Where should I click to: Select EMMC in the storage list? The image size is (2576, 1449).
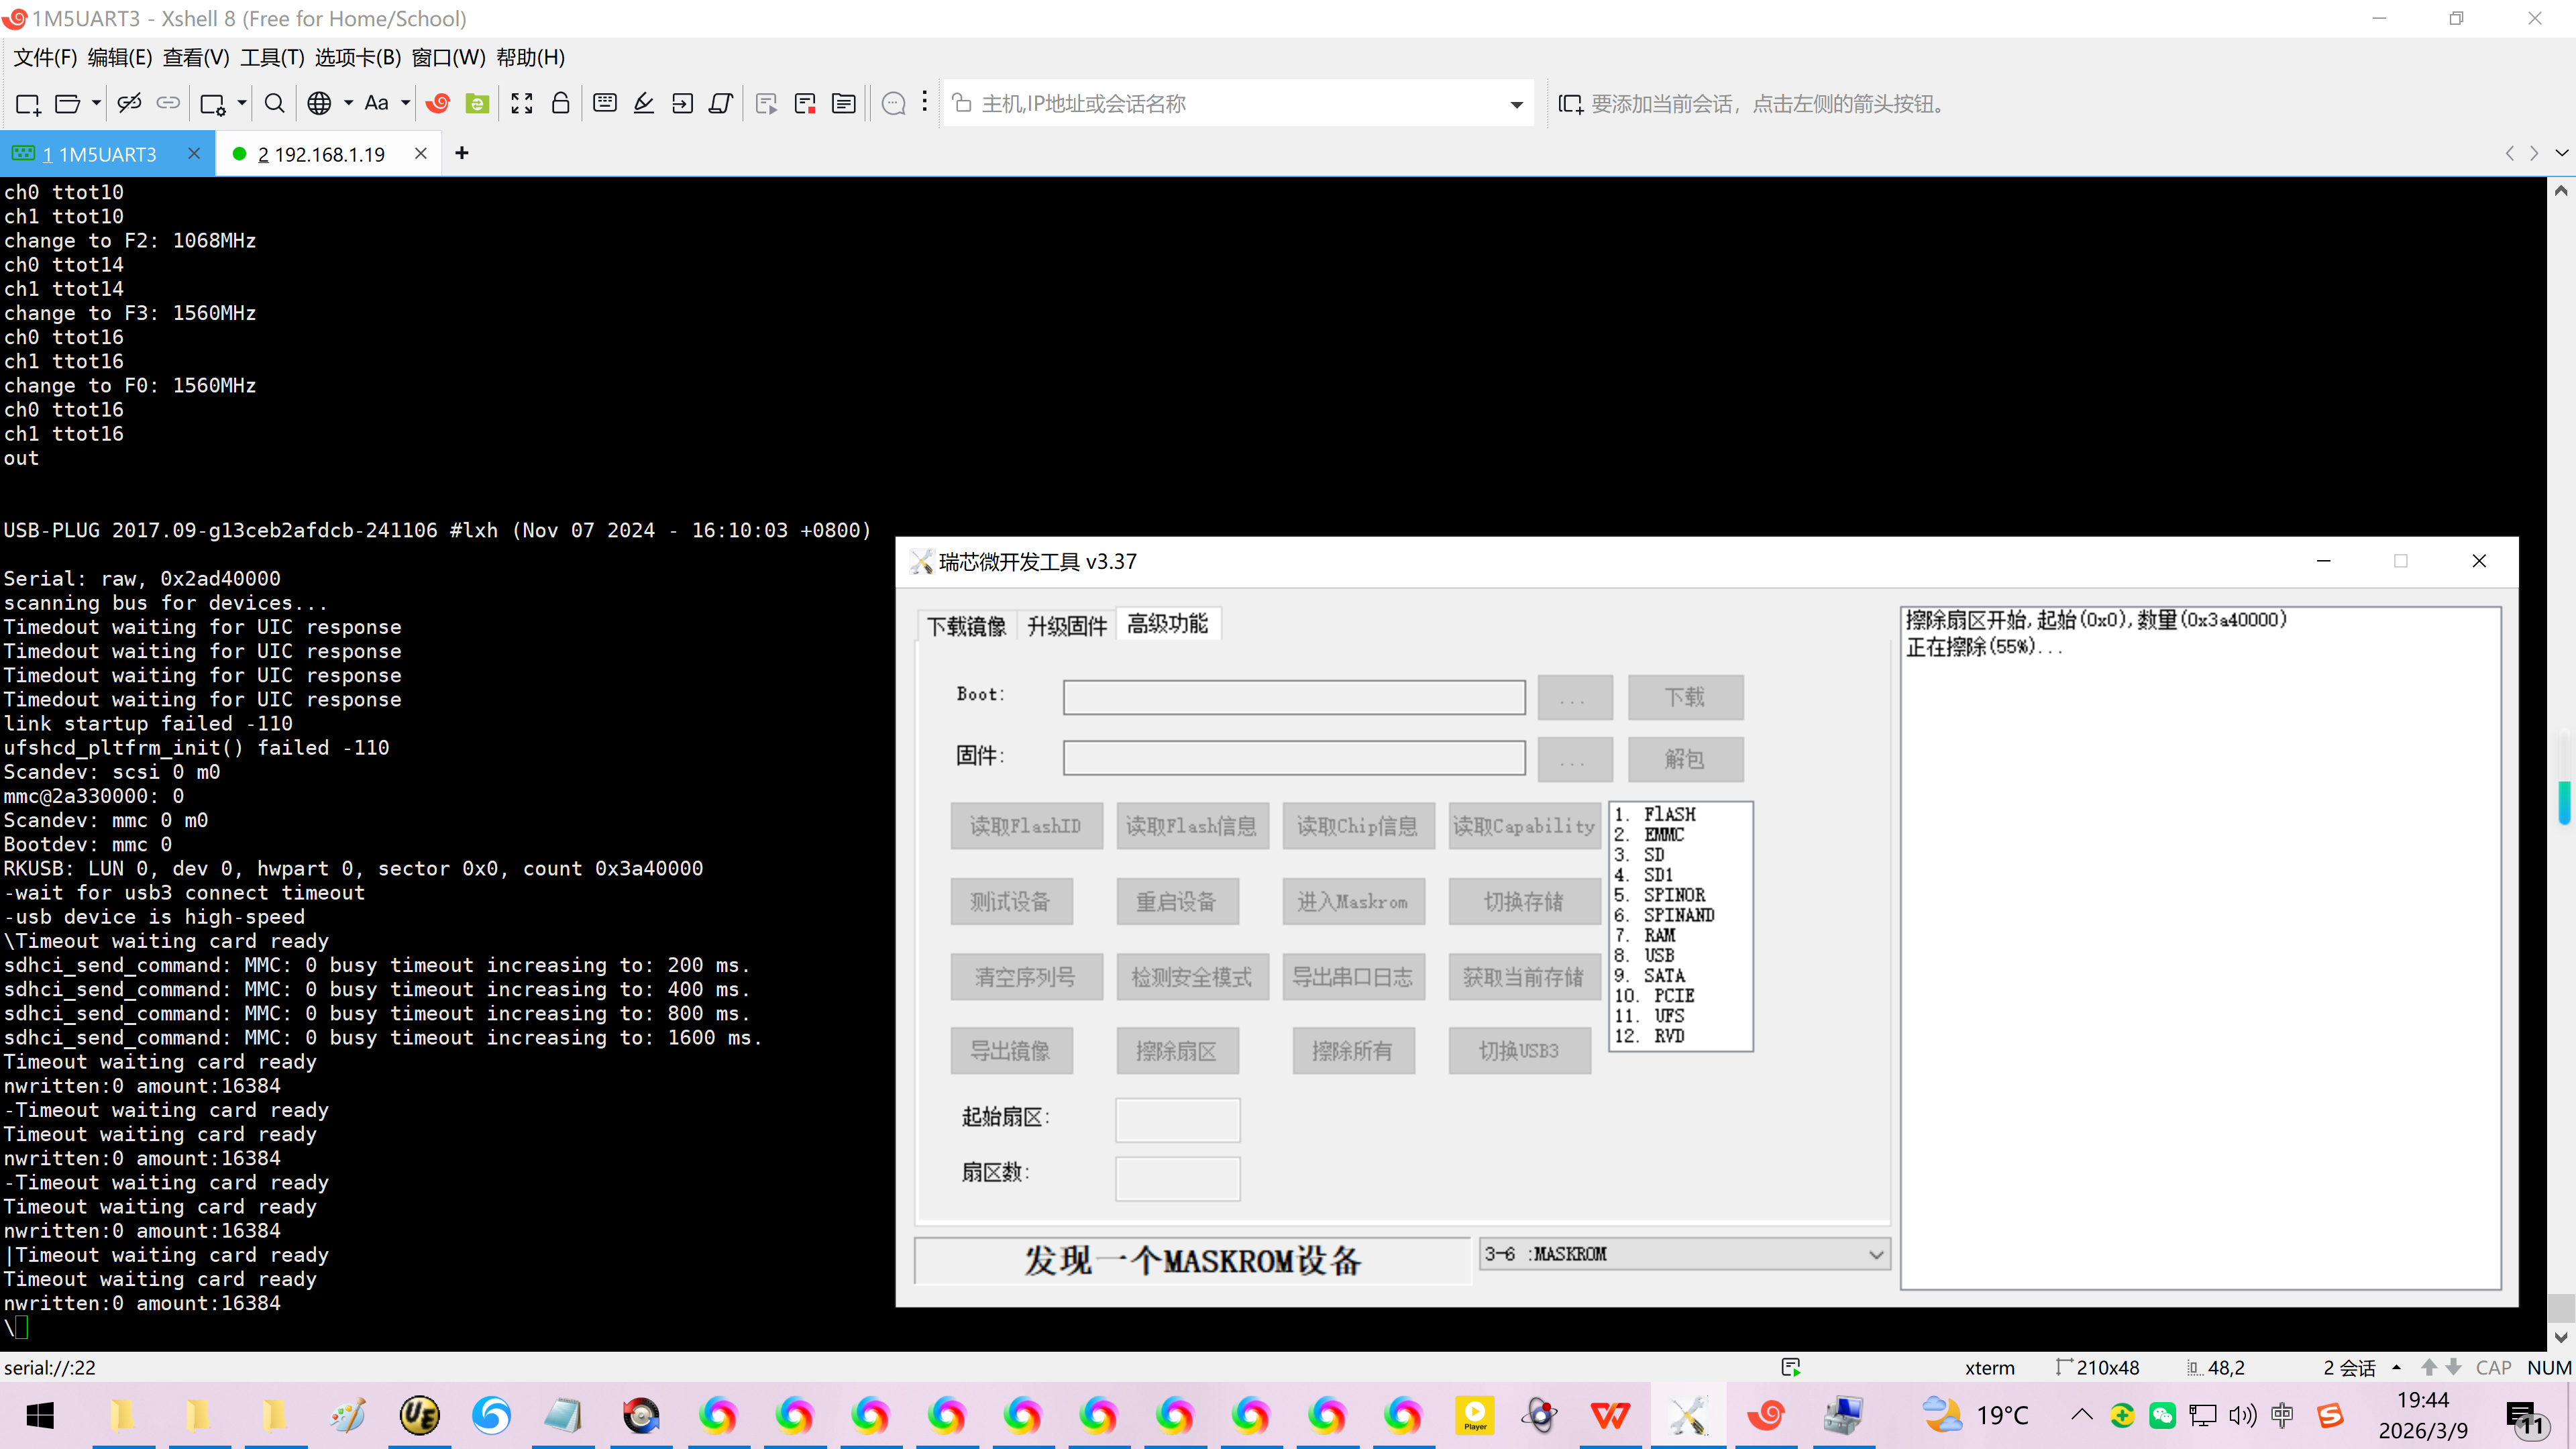point(1664,835)
